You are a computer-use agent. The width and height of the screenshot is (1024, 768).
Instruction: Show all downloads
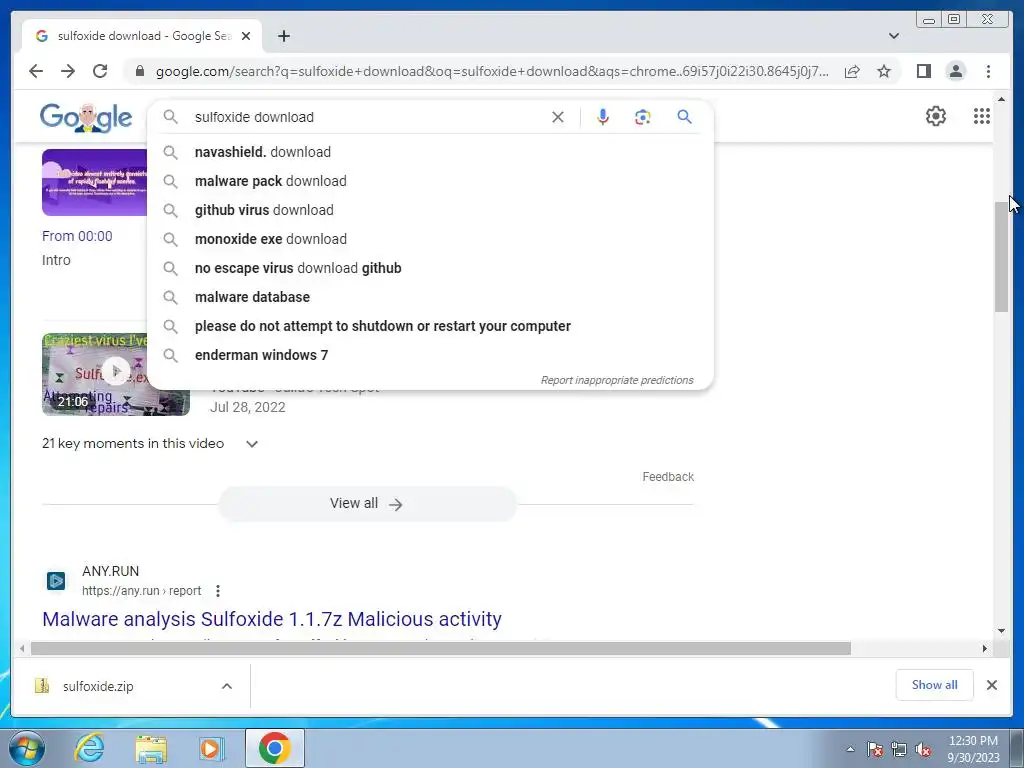pyautogui.click(x=935, y=684)
